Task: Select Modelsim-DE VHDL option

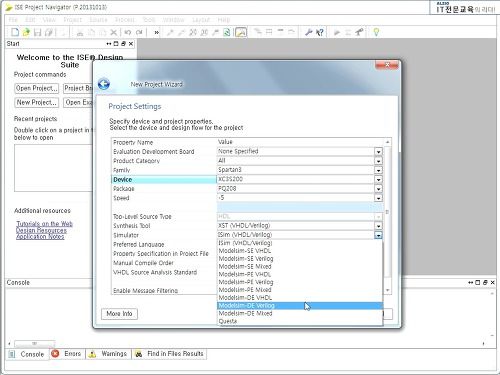Action: 300,298
